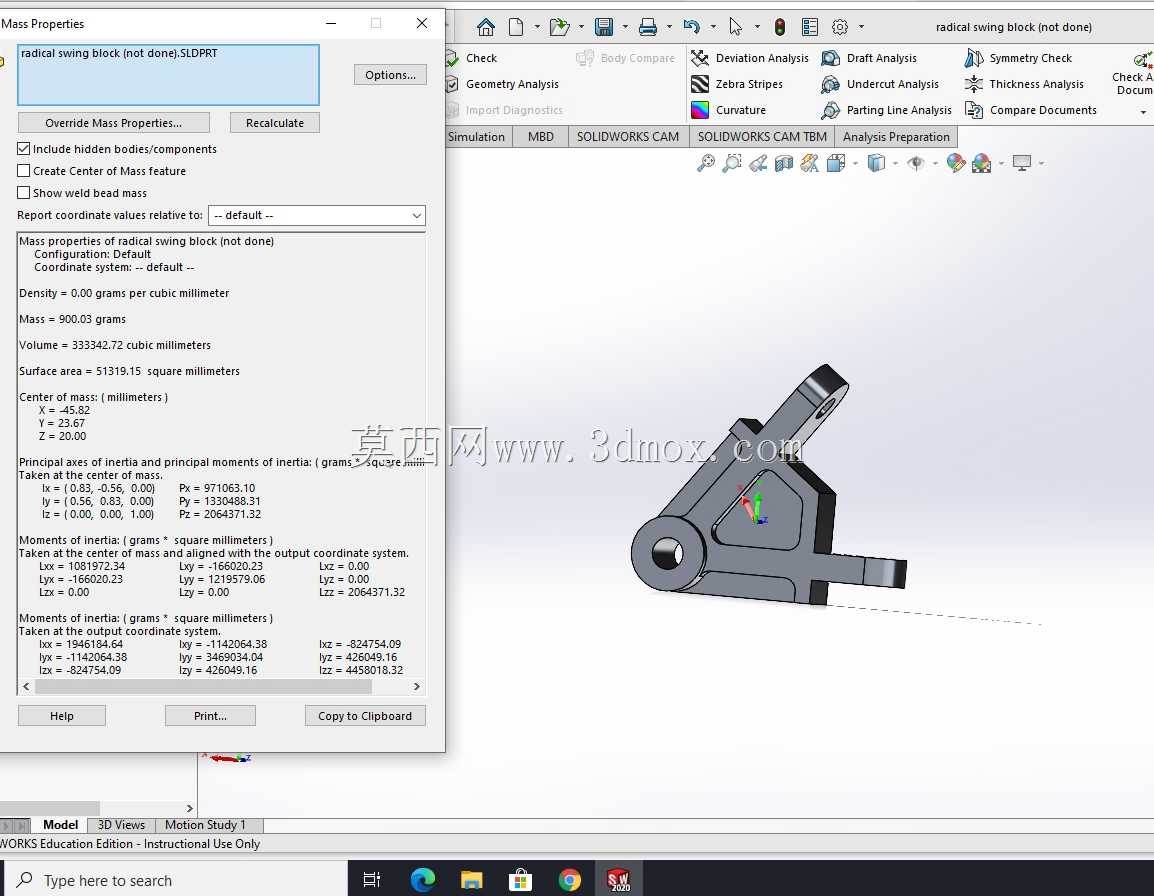Click the Print... button in Mass Properties
This screenshot has height=896, width=1154.
click(210, 716)
